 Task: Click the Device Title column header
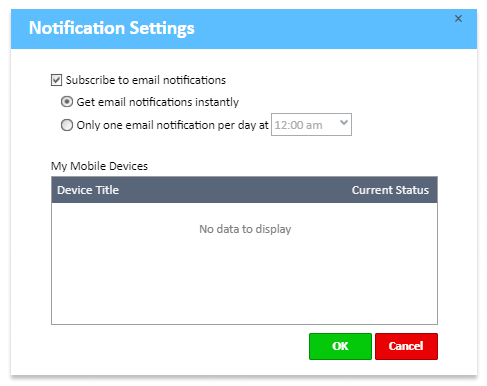tap(88, 190)
